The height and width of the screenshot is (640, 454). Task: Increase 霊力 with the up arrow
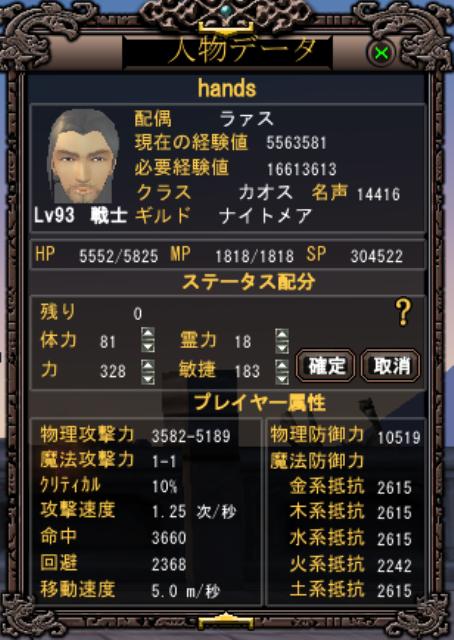282,335
